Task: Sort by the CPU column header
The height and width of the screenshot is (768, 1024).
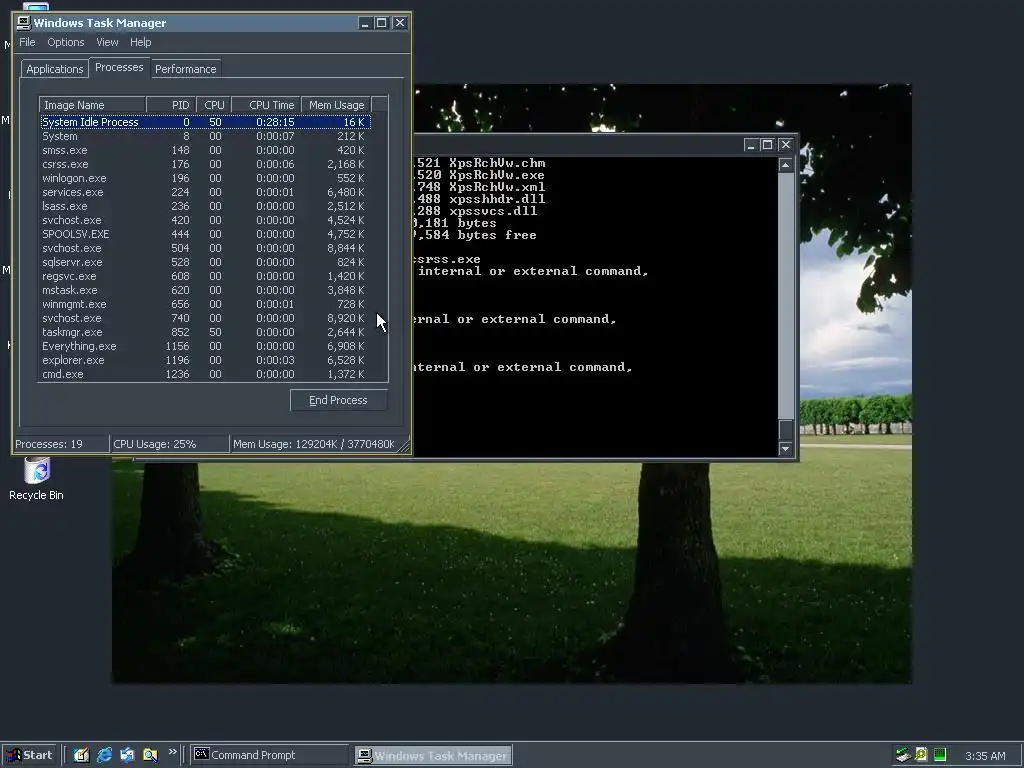Action: click(x=214, y=105)
